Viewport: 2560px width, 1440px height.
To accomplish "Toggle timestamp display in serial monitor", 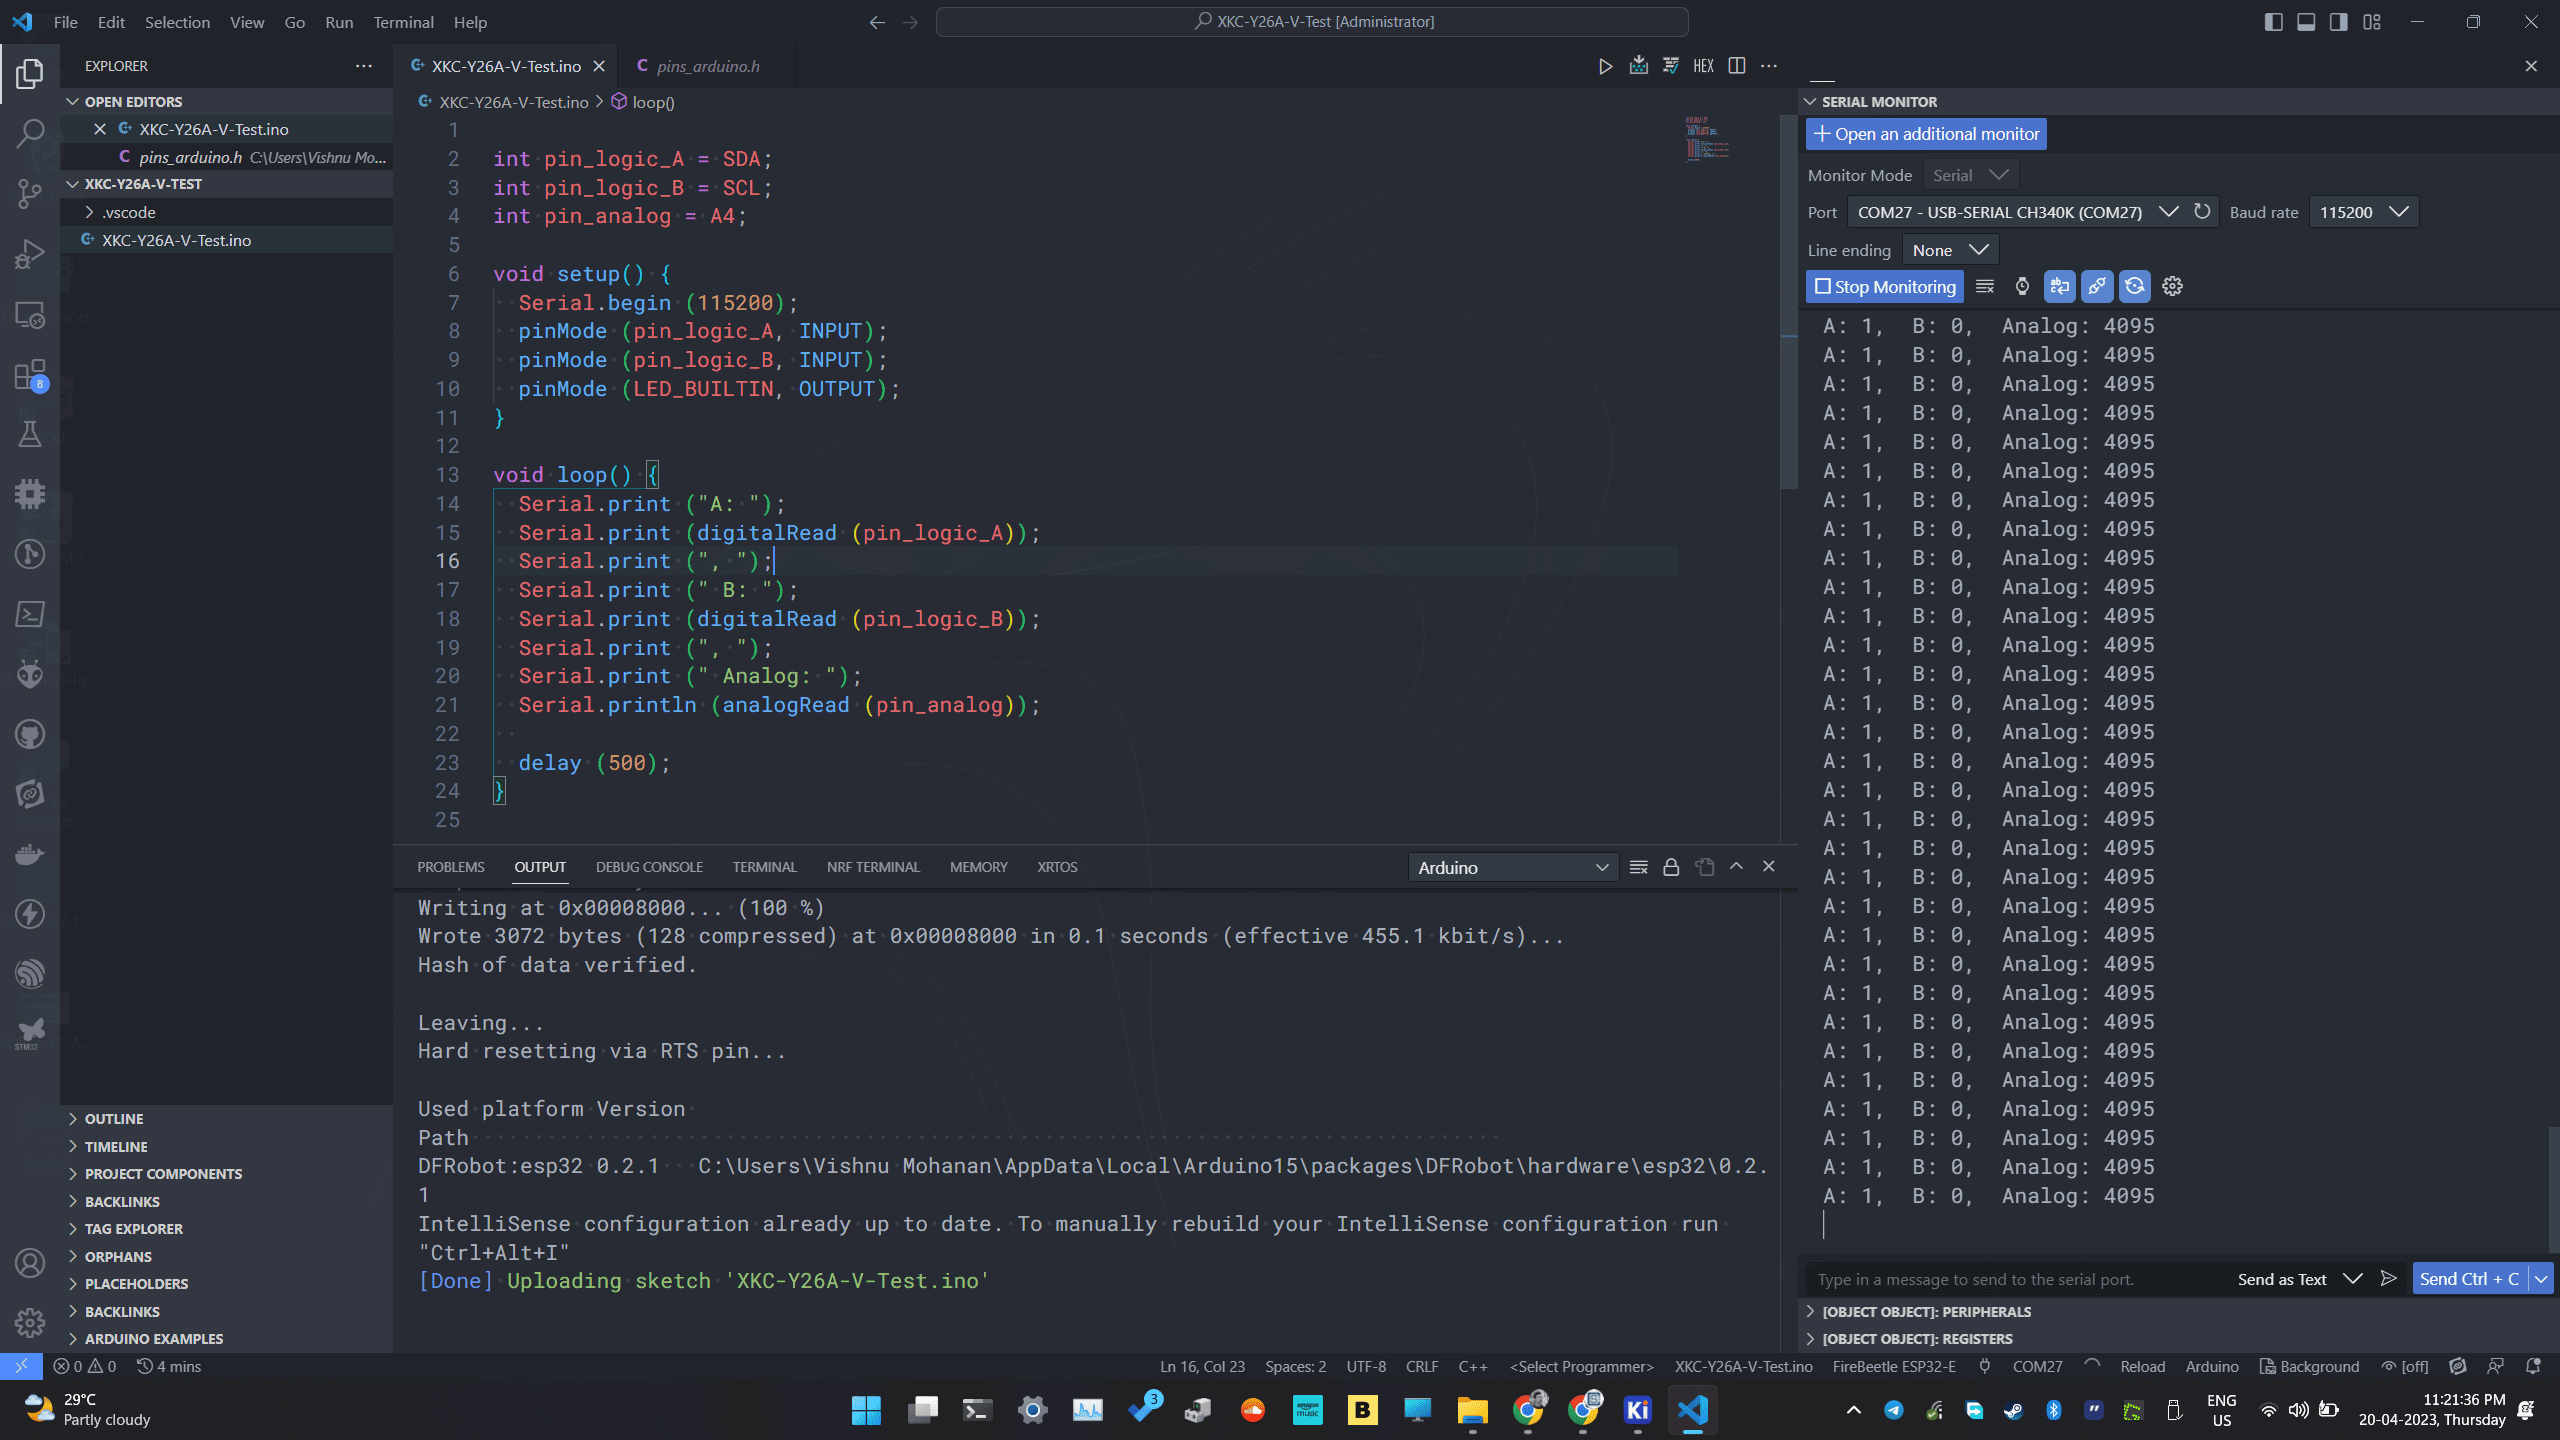I will (2022, 287).
